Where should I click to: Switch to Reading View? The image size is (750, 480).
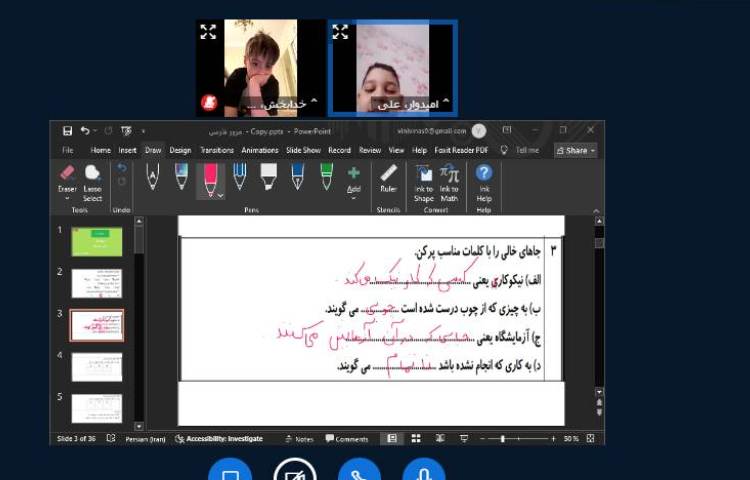click(x=440, y=438)
